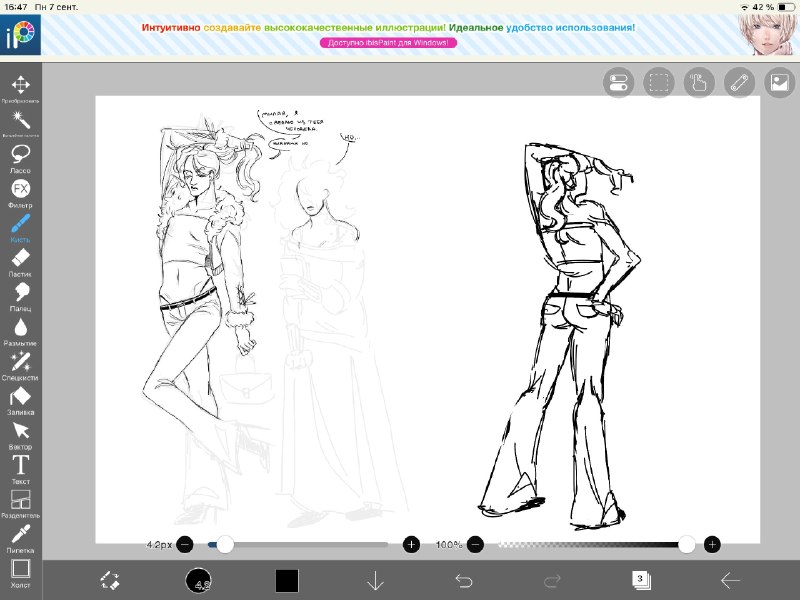Increase brush thickness with plus button
This screenshot has height=600, width=800.
point(411,544)
